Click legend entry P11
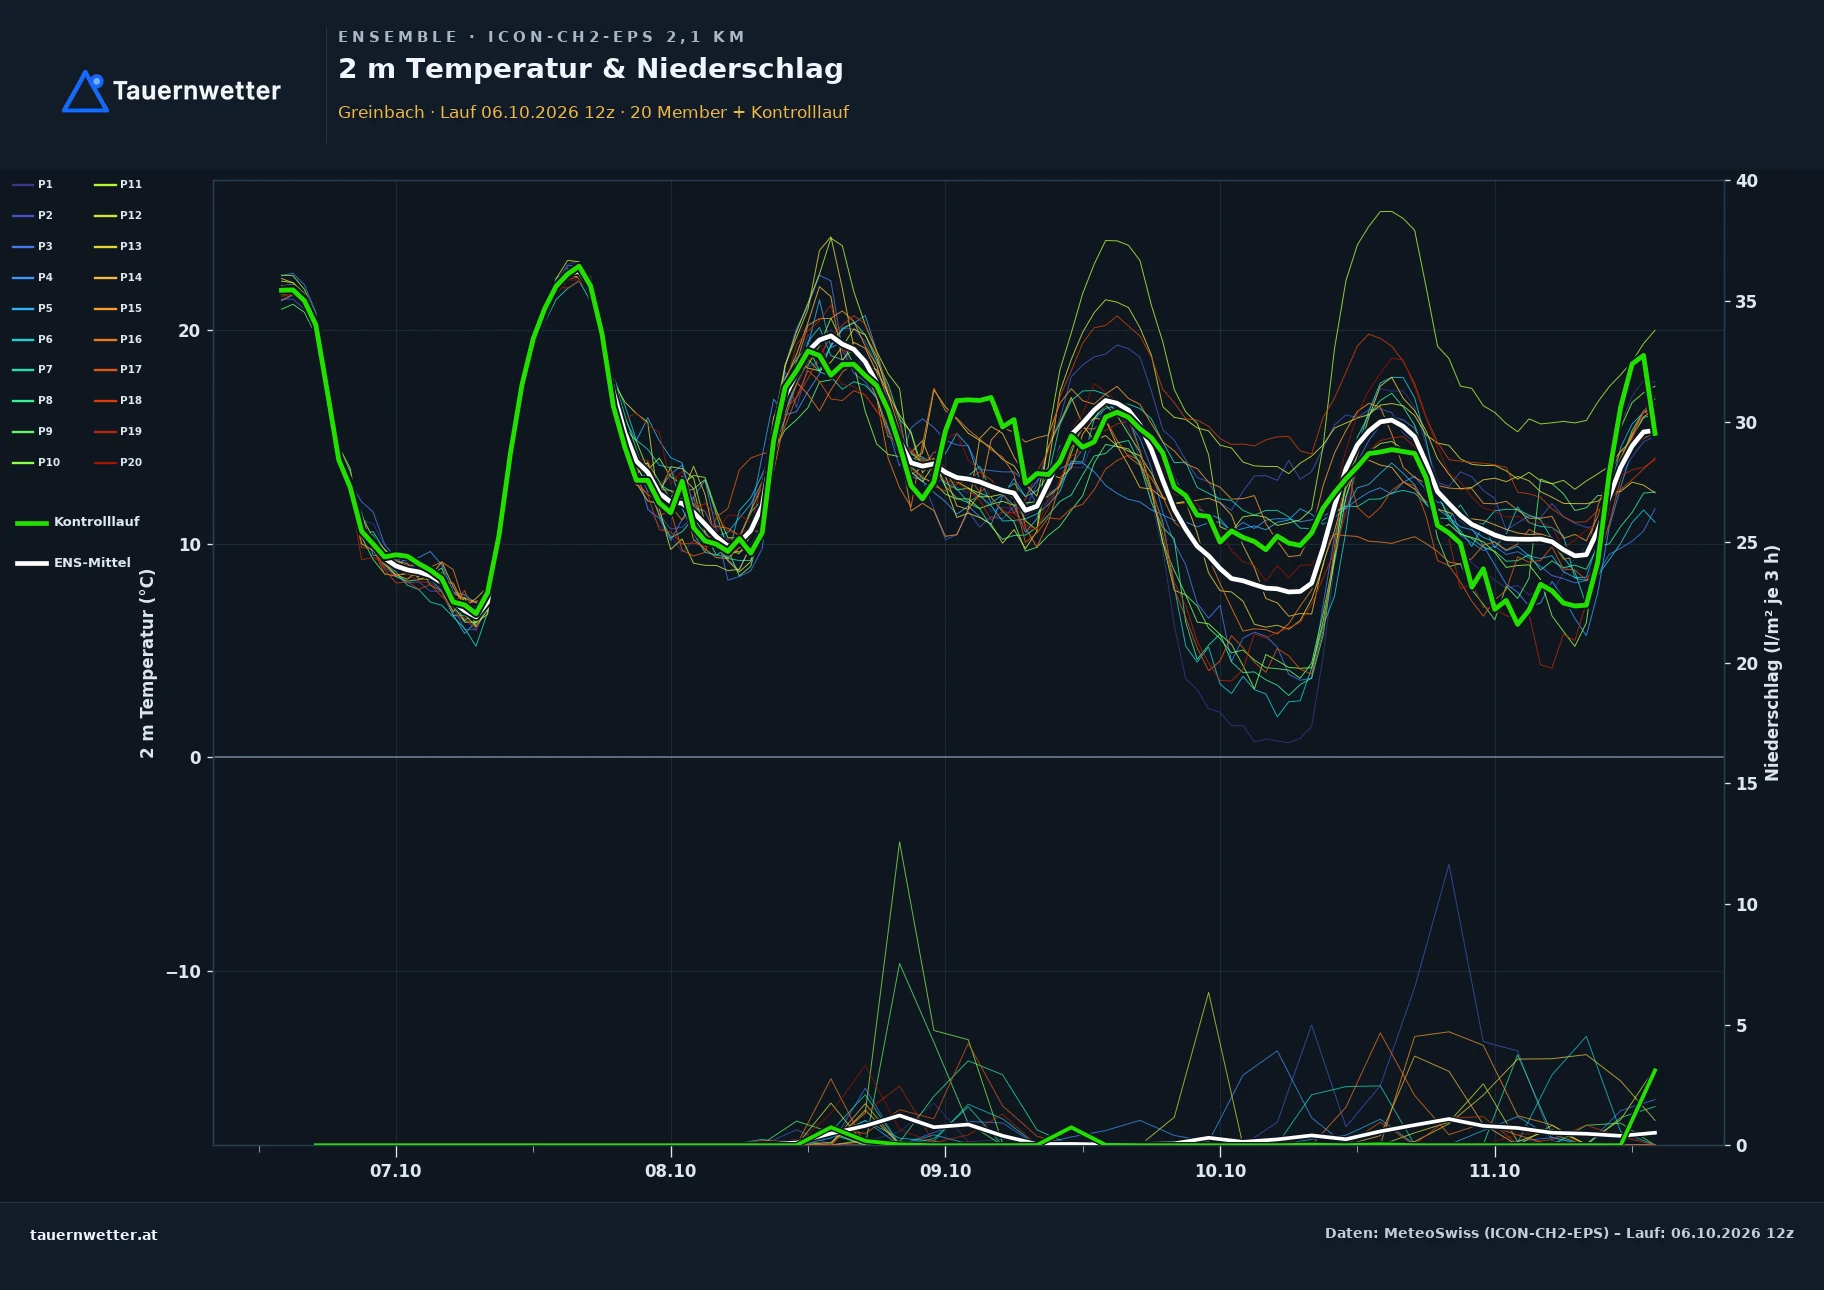This screenshot has height=1290, width=1824. point(118,184)
